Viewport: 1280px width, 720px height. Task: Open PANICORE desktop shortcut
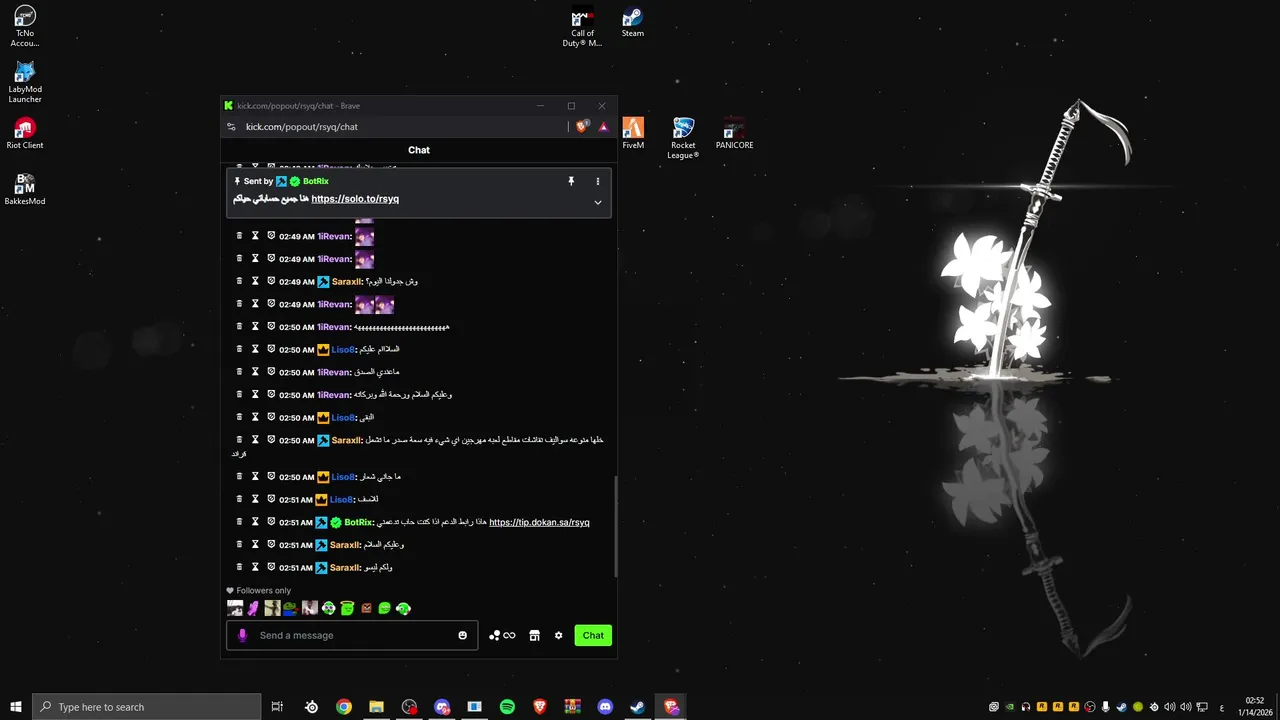[x=734, y=134]
